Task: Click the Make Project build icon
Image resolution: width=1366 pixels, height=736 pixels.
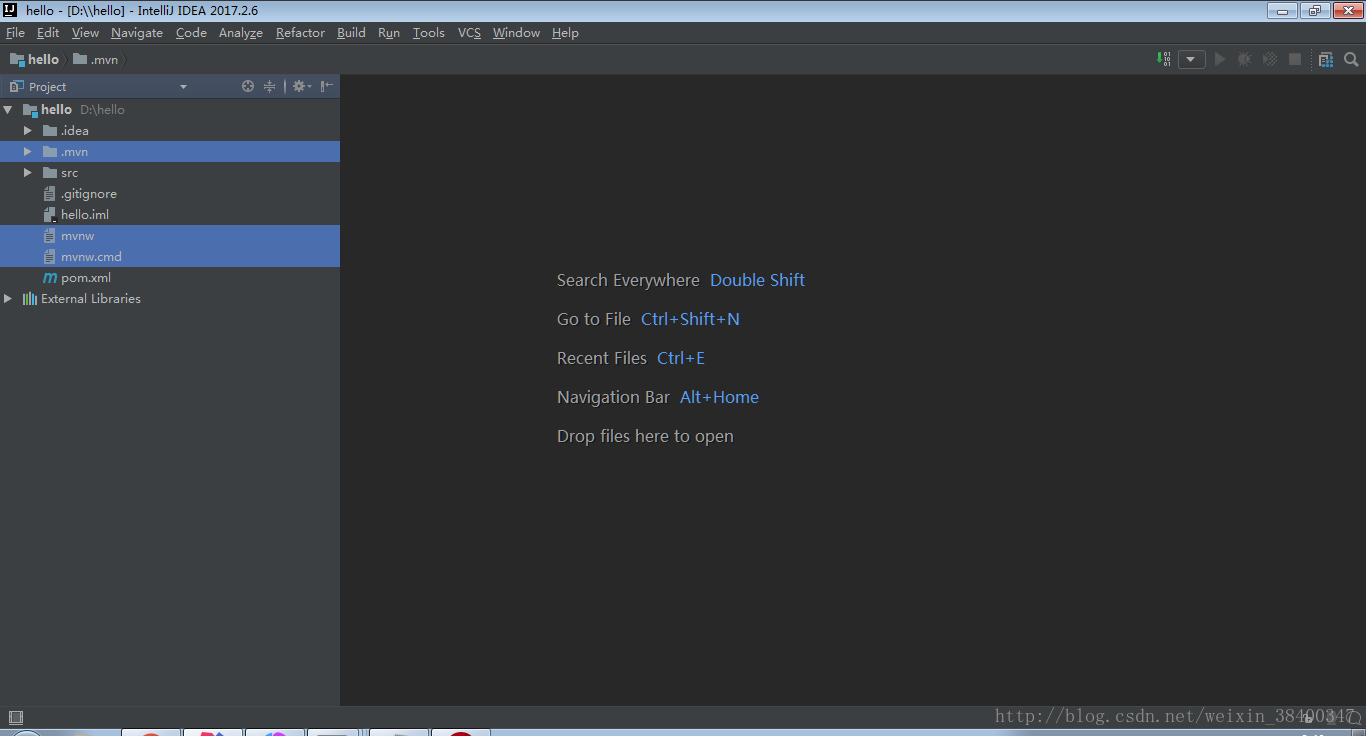Action: [x=1163, y=59]
